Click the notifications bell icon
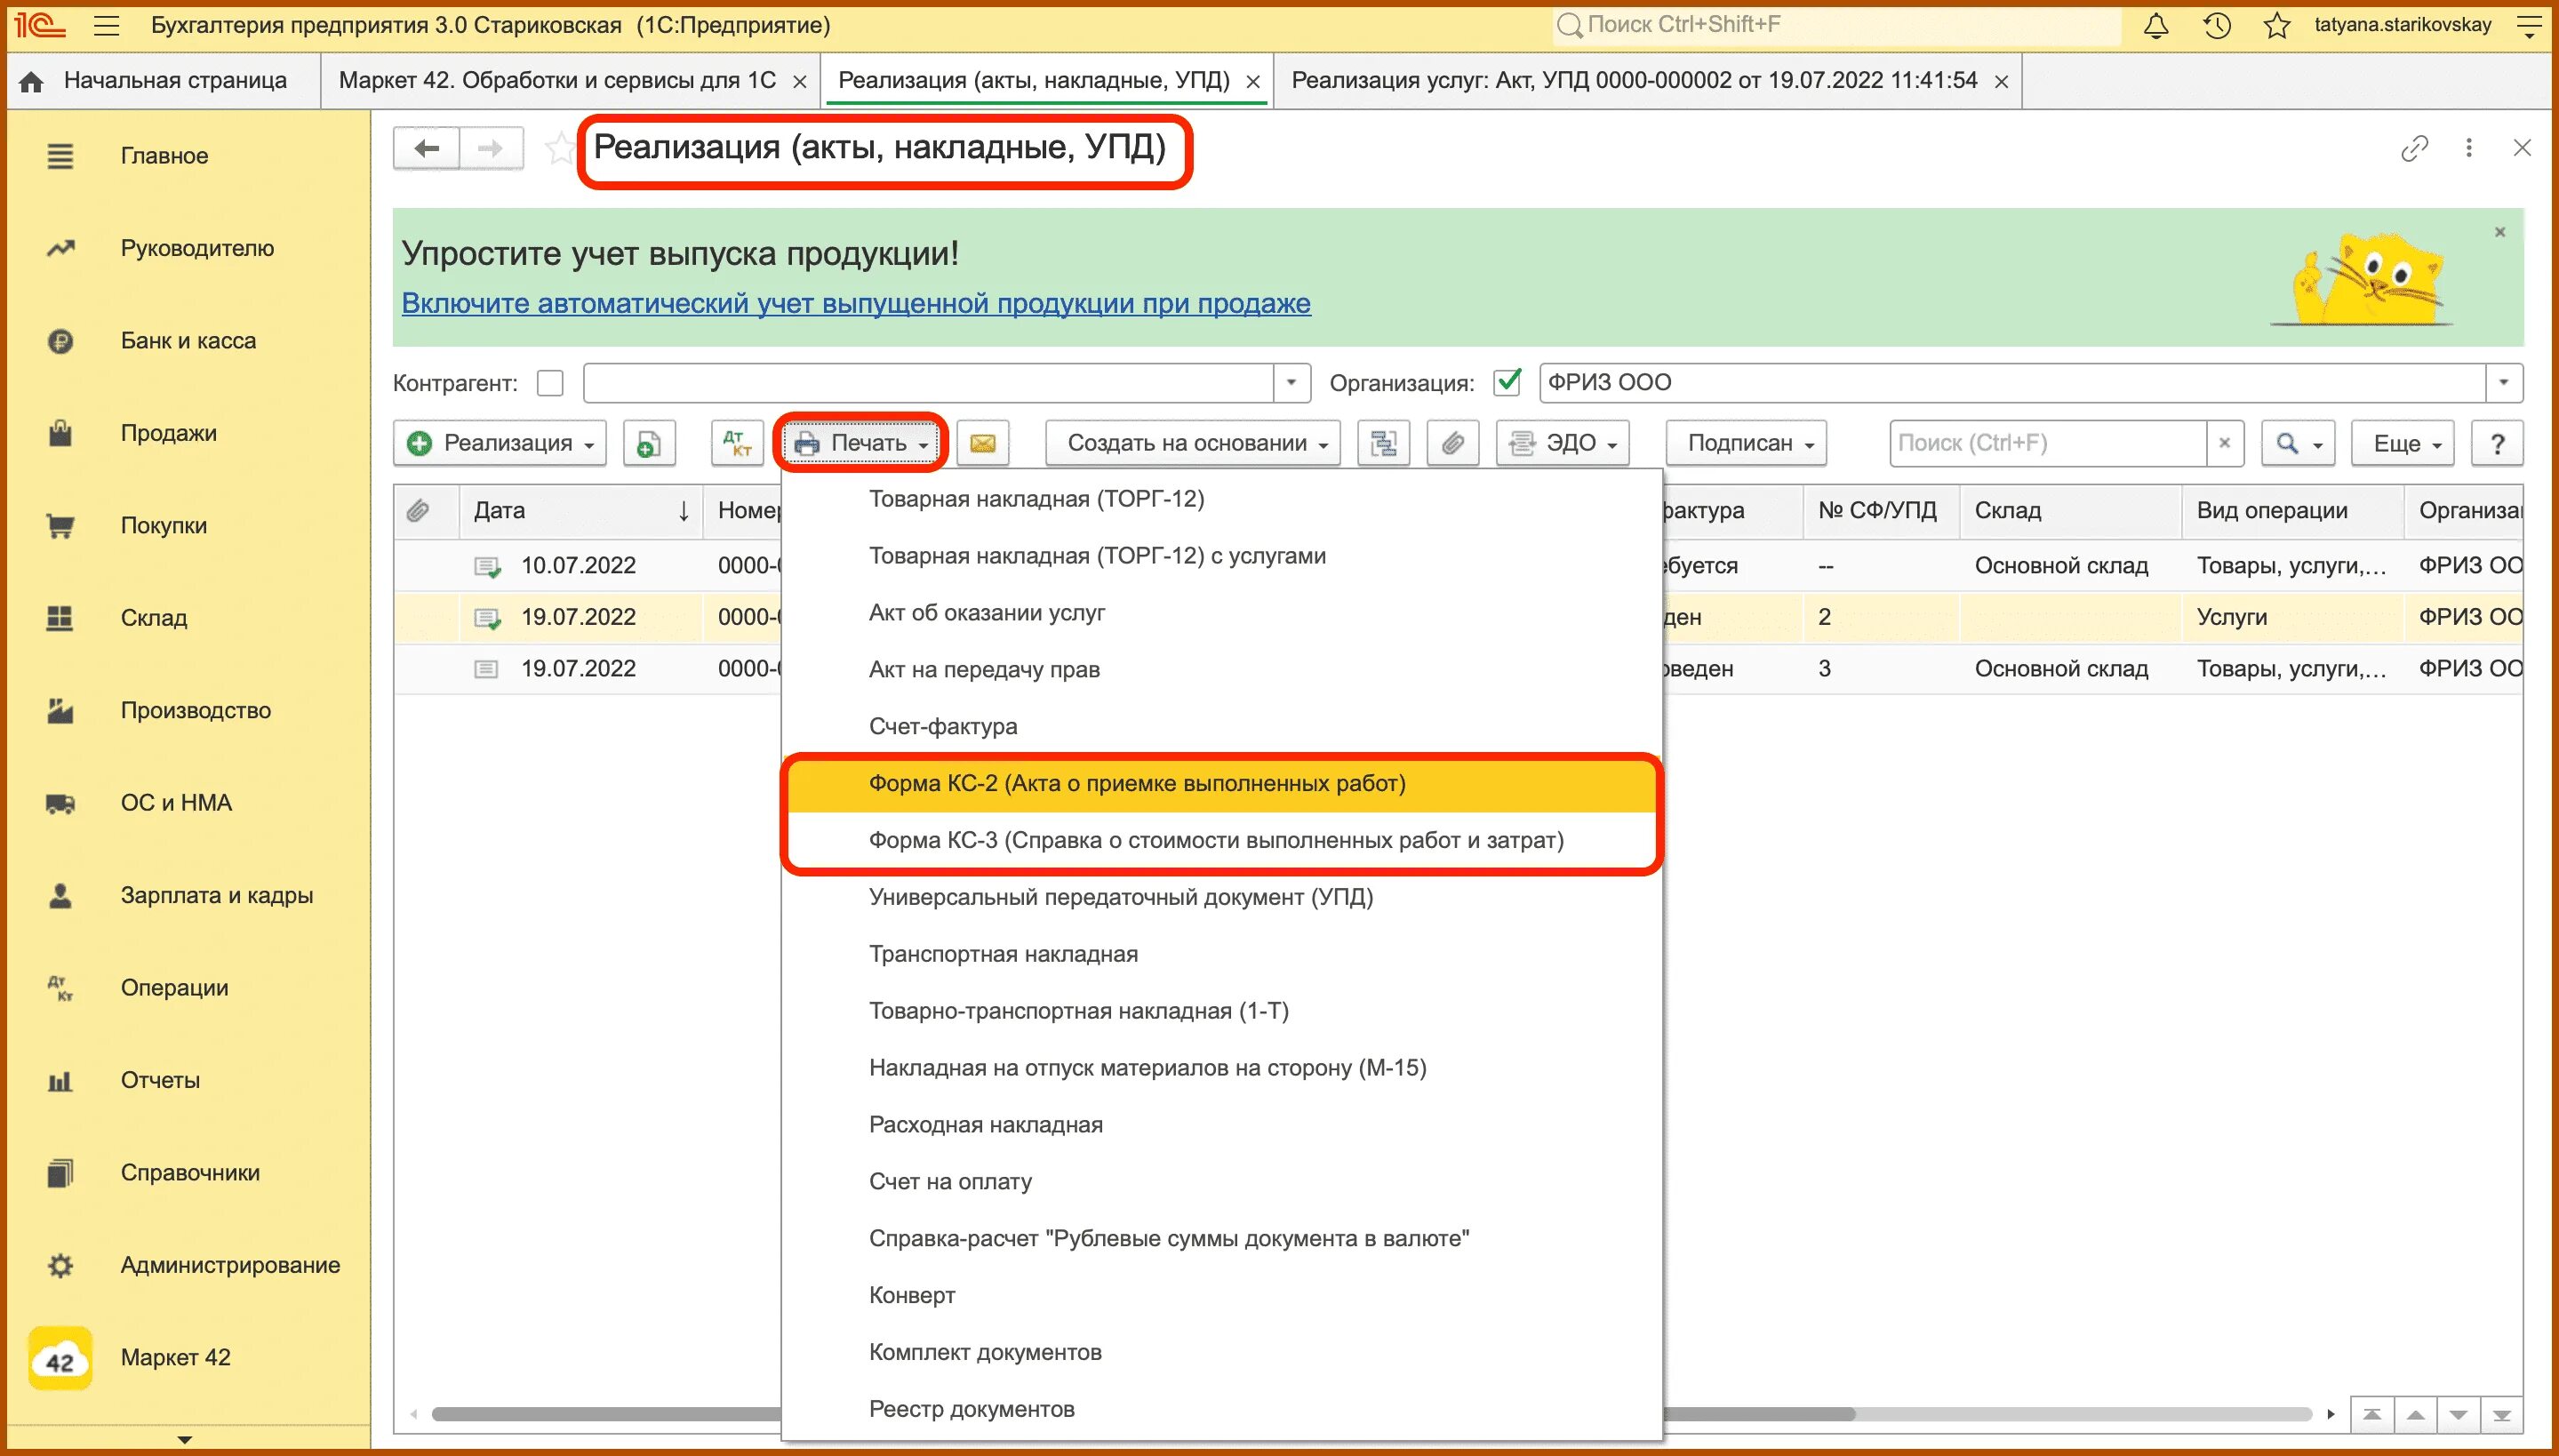The height and width of the screenshot is (1456, 2559). (x=2156, y=26)
